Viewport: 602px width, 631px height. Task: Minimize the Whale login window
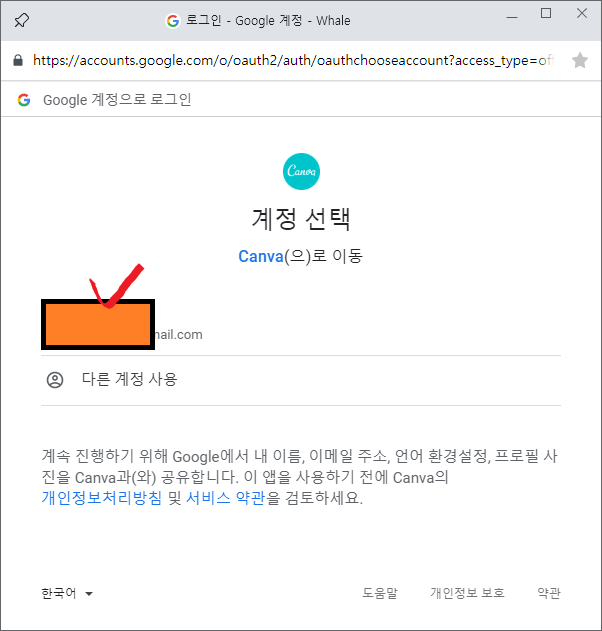pos(512,17)
